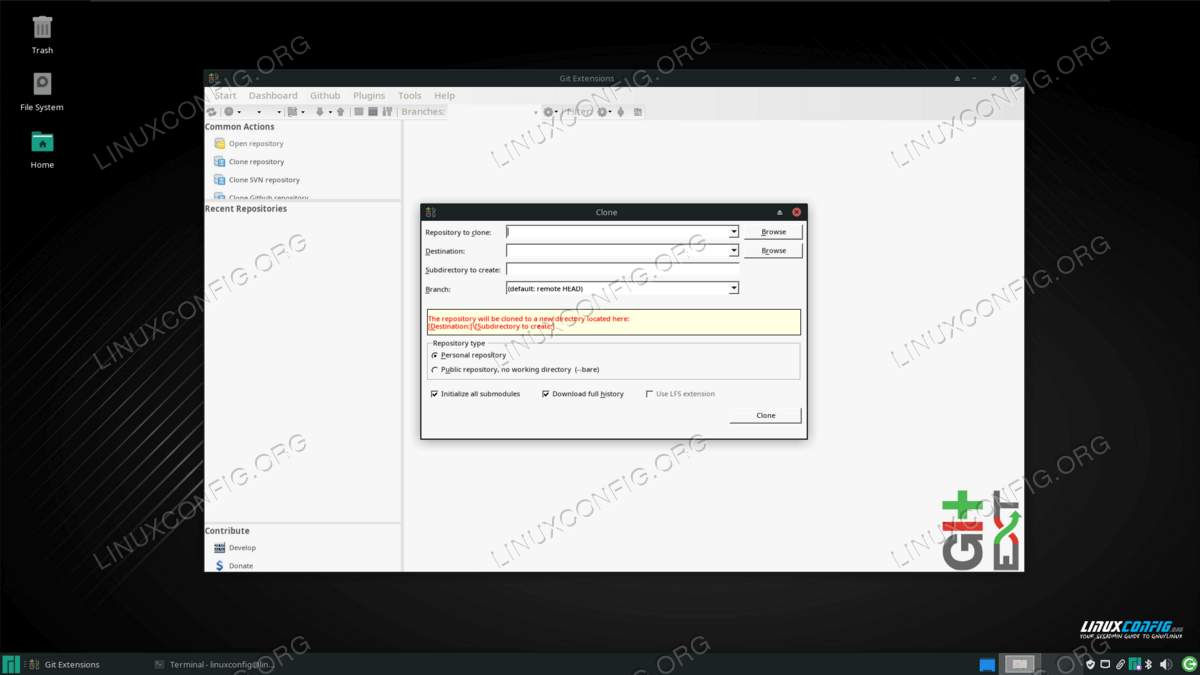The image size is (1200, 675).
Task: Click the Donate dollar icon
Action: tap(220, 566)
